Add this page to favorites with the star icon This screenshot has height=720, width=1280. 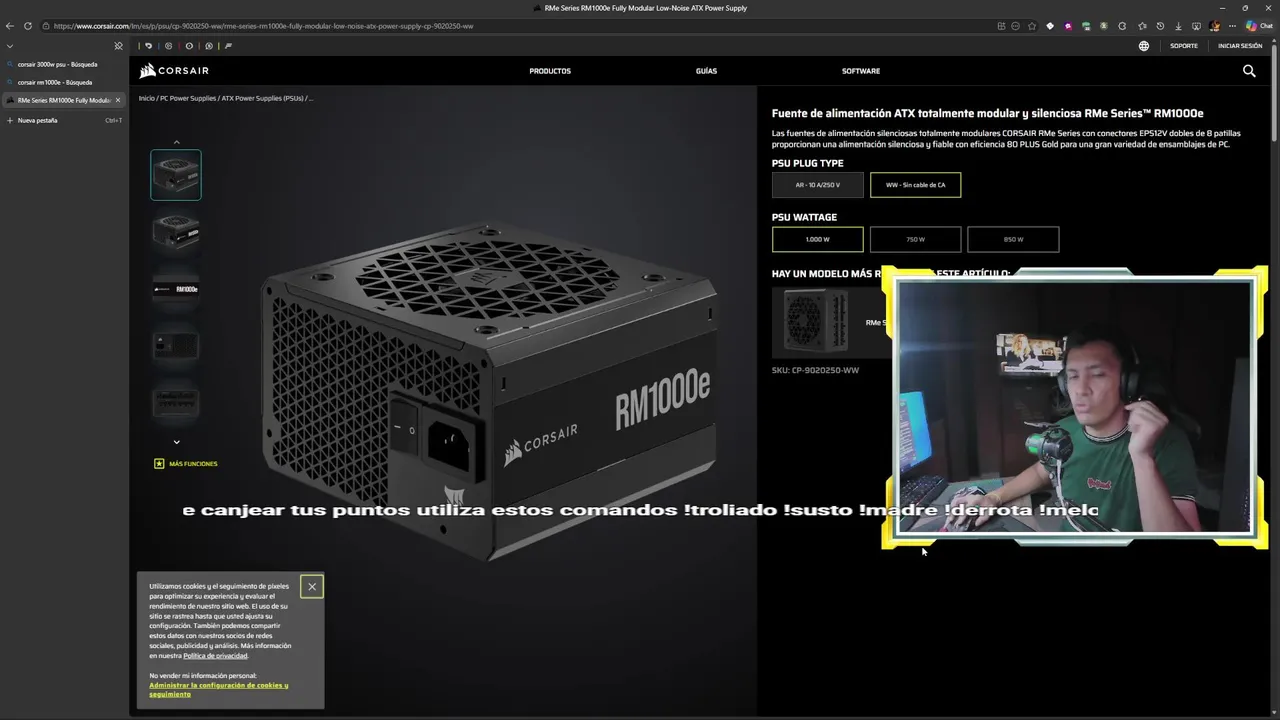(1032, 26)
